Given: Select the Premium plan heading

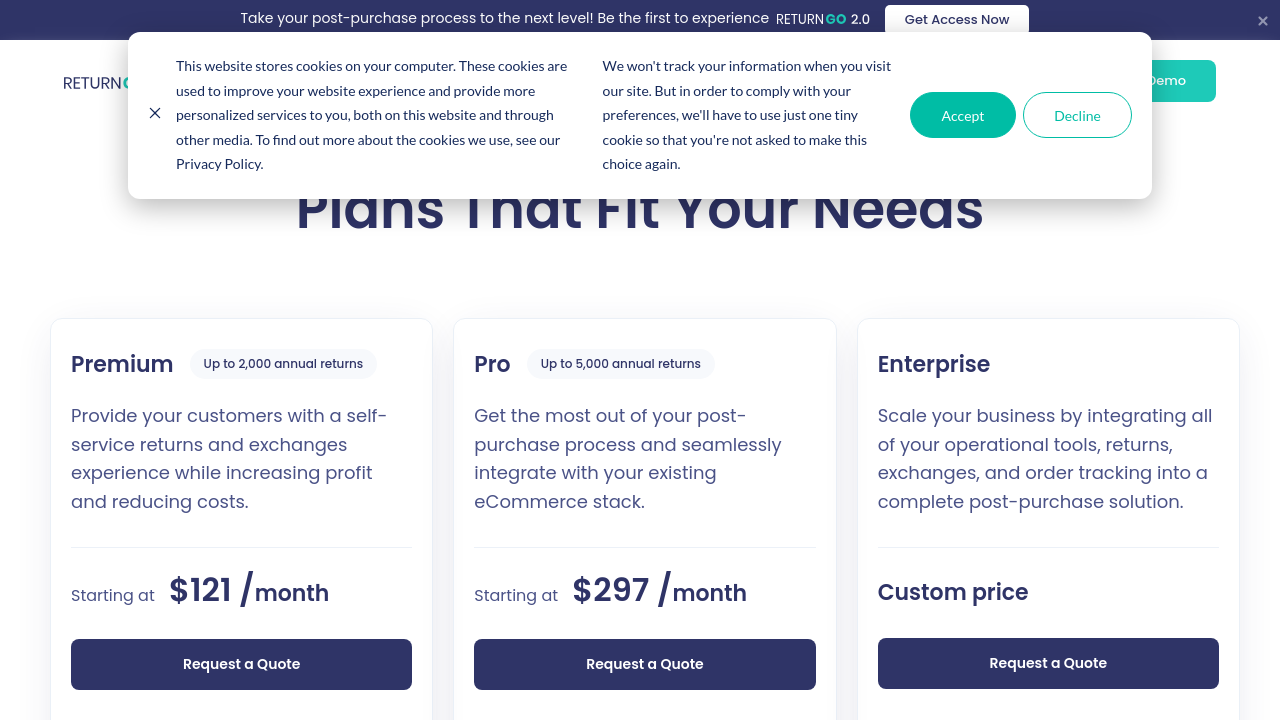Looking at the screenshot, I should coord(122,364).
